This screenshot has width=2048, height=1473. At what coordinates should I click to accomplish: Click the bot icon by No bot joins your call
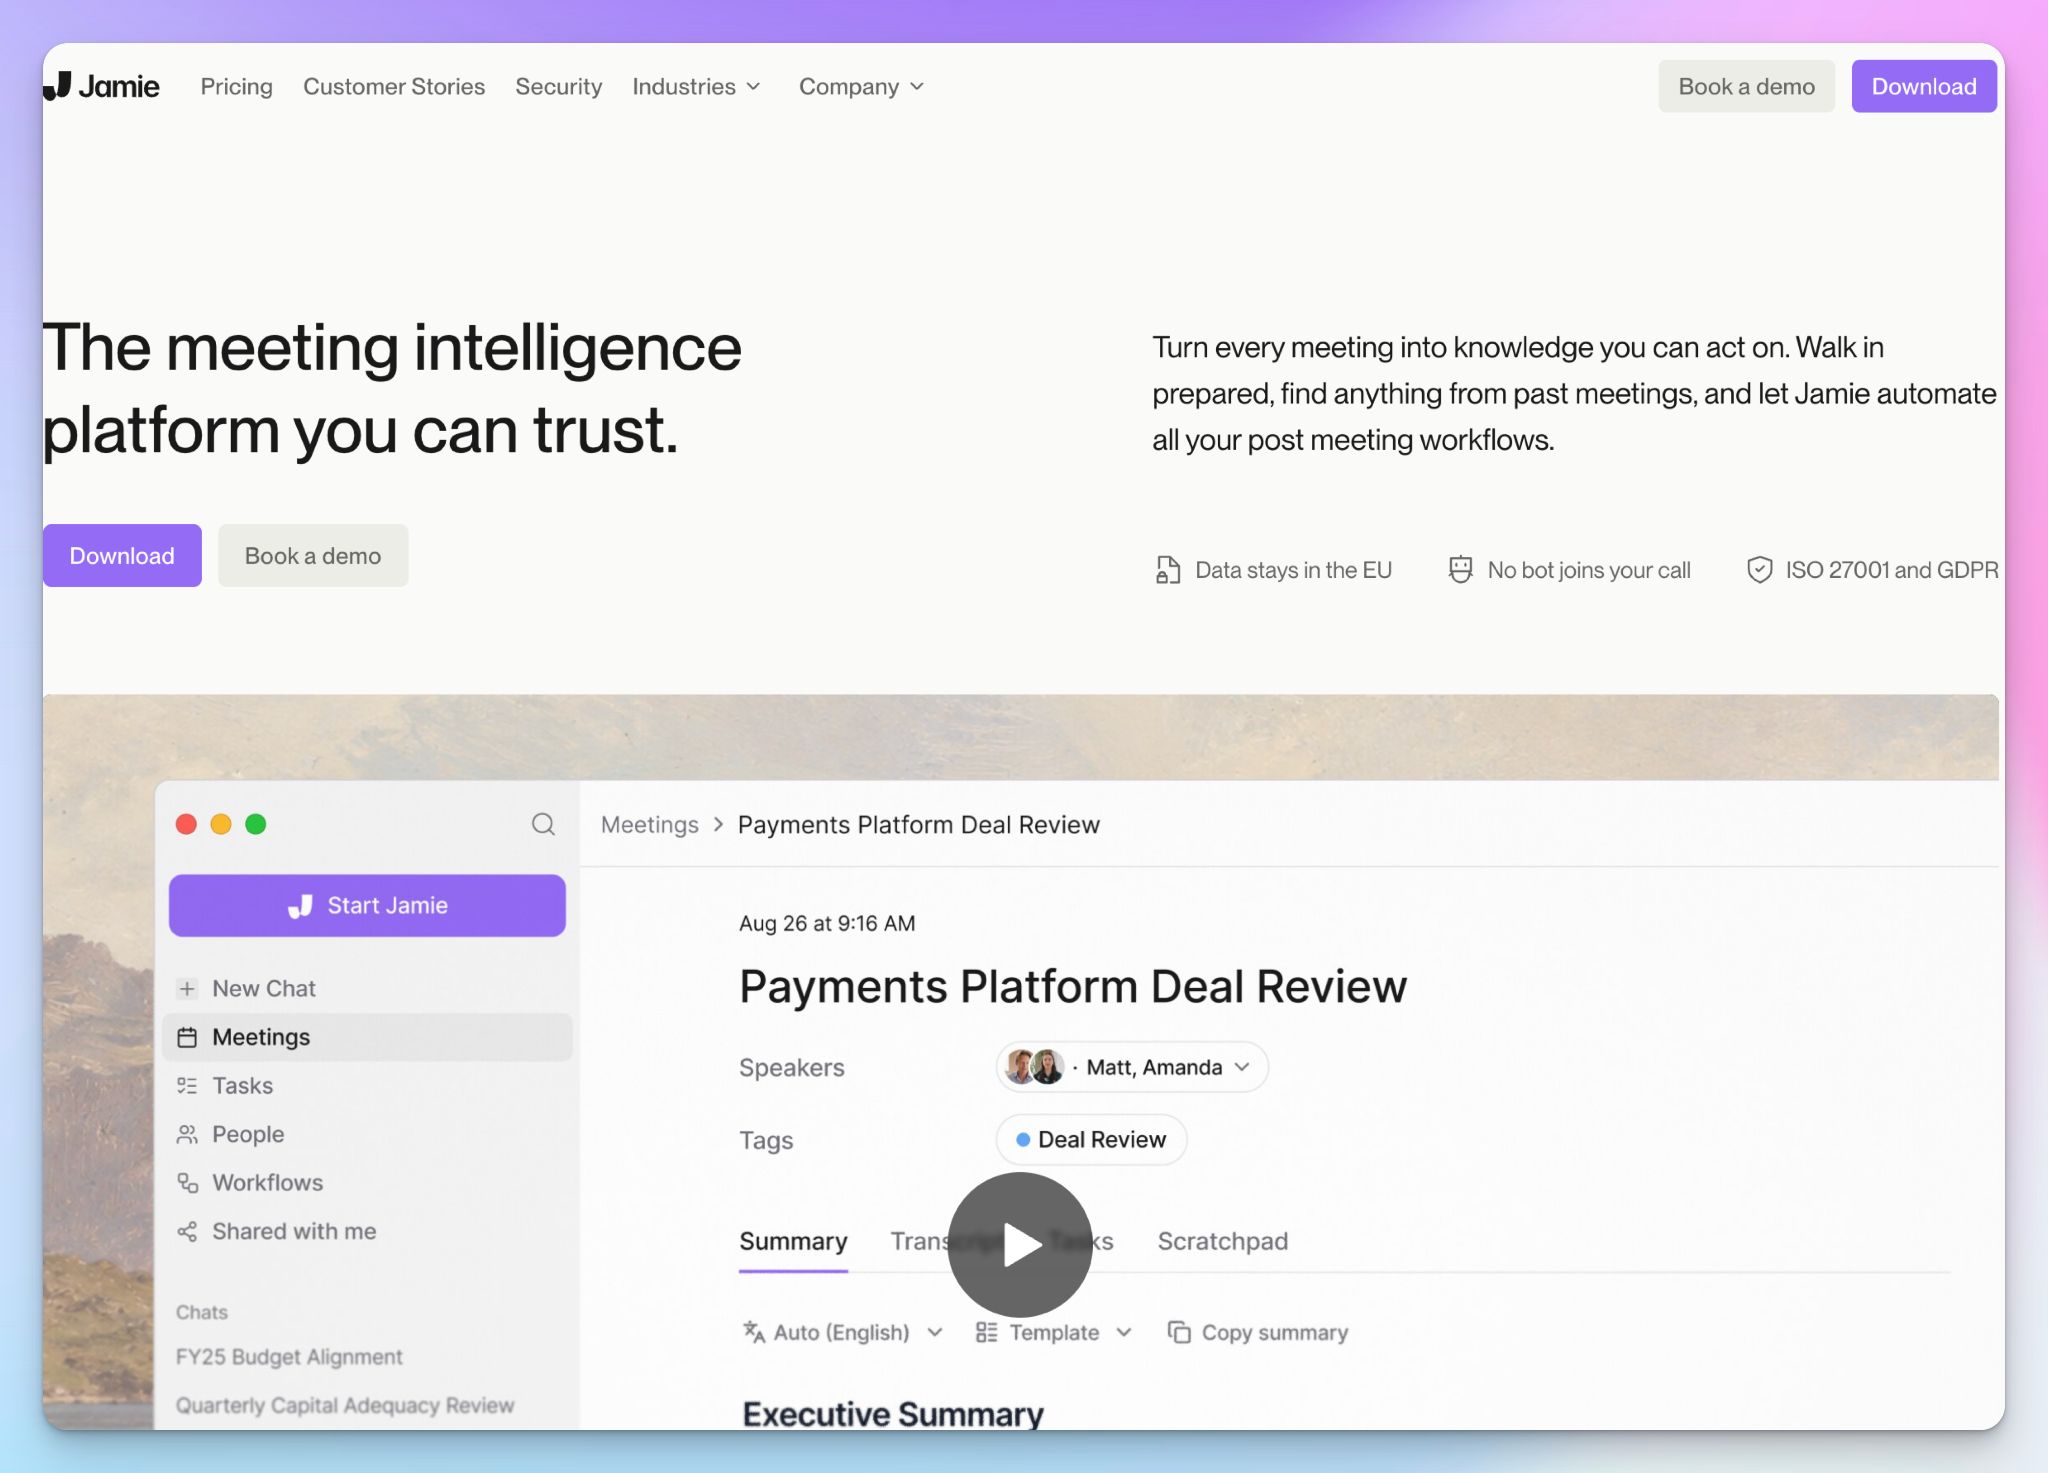(1460, 570)
